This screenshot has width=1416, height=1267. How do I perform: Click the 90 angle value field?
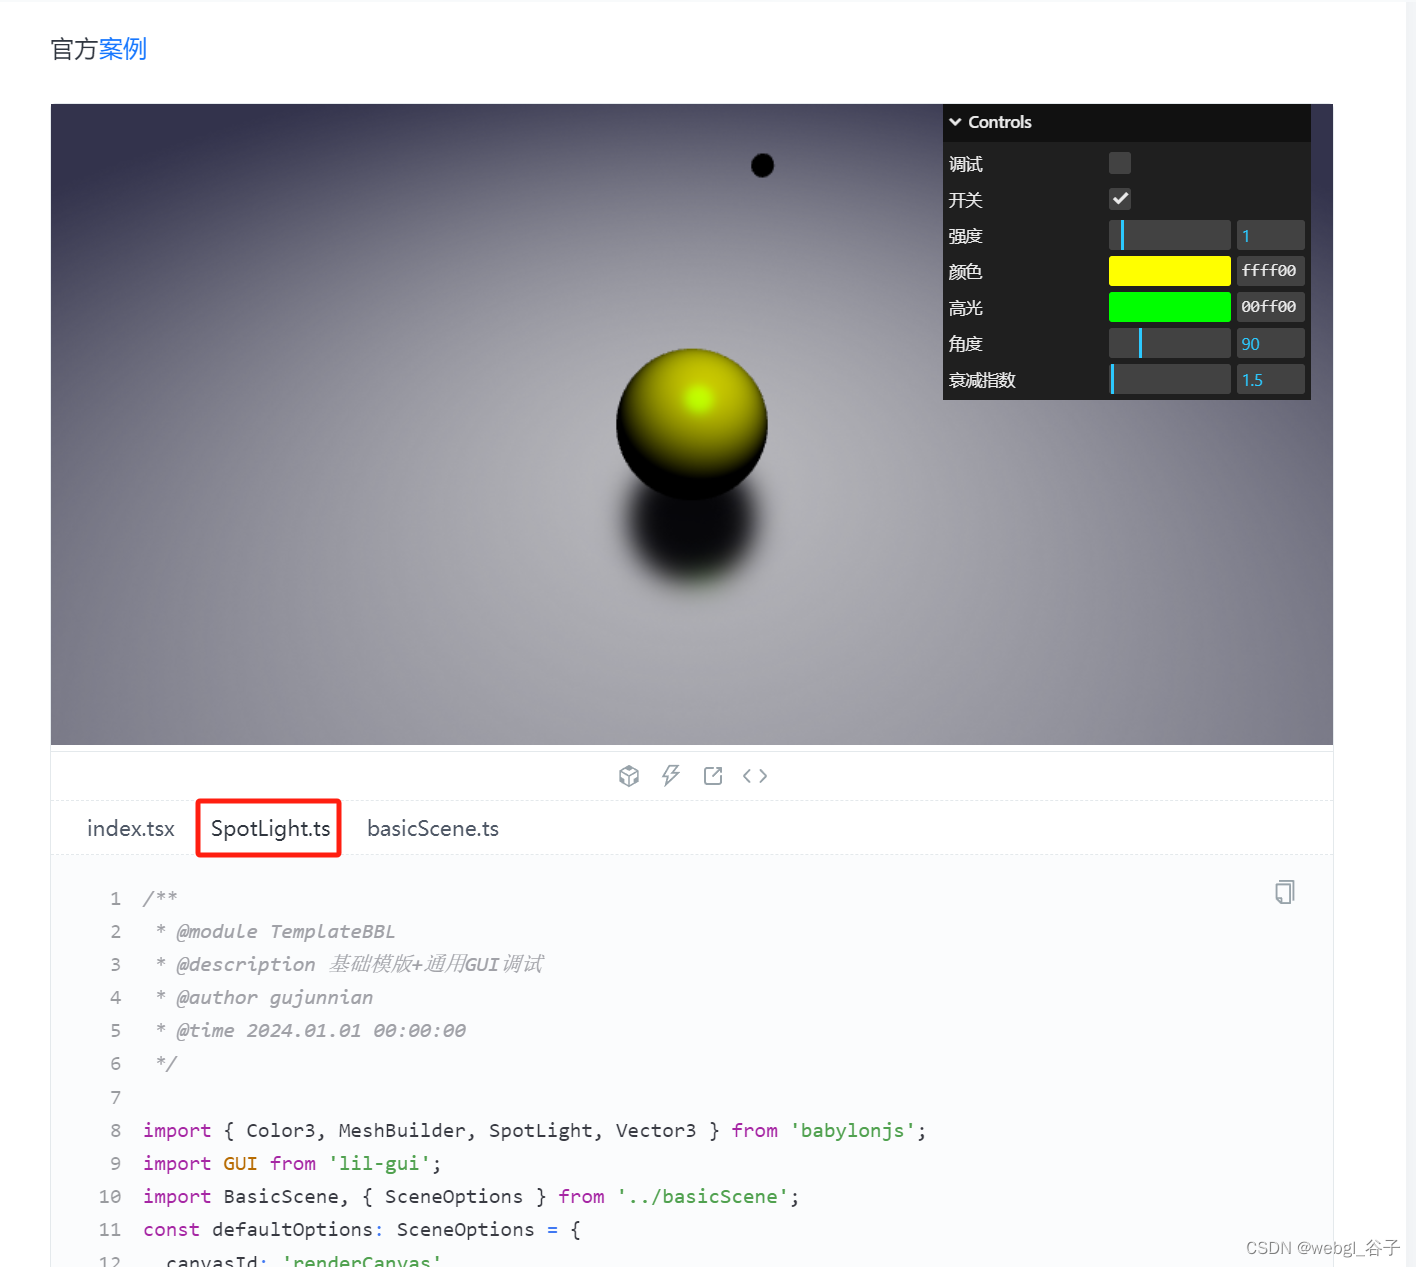[1270, 342]
